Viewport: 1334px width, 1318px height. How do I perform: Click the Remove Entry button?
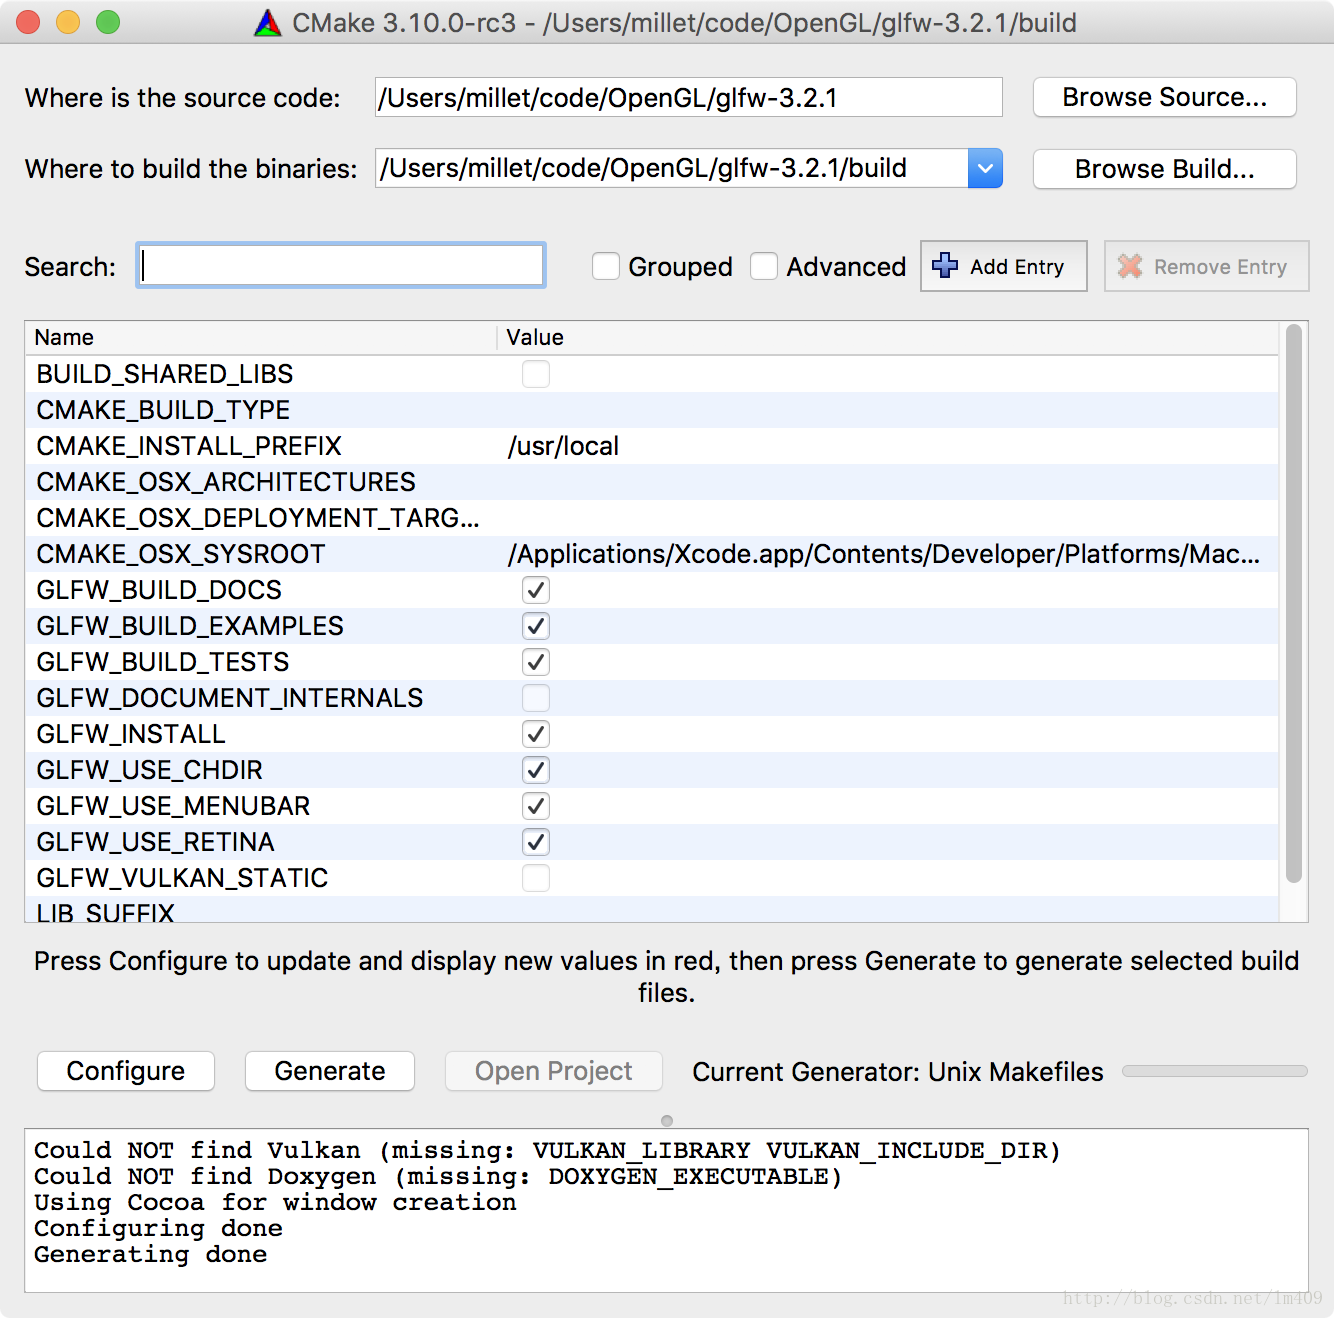(1206, 266)
